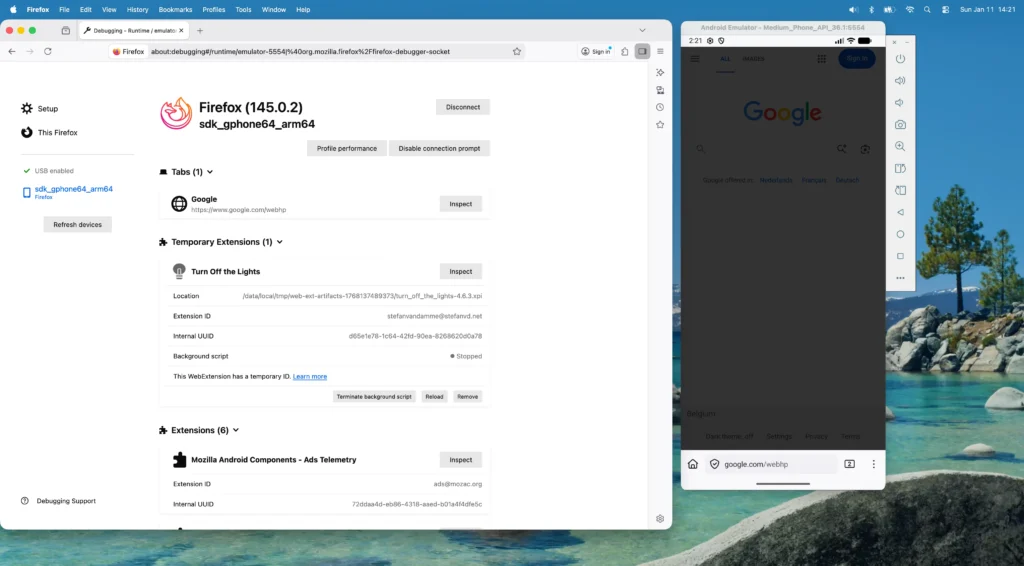This screenshot has height=566, width=1024.
Task: Open the Tools menu in menu bar
Action: tap(244, 10)
